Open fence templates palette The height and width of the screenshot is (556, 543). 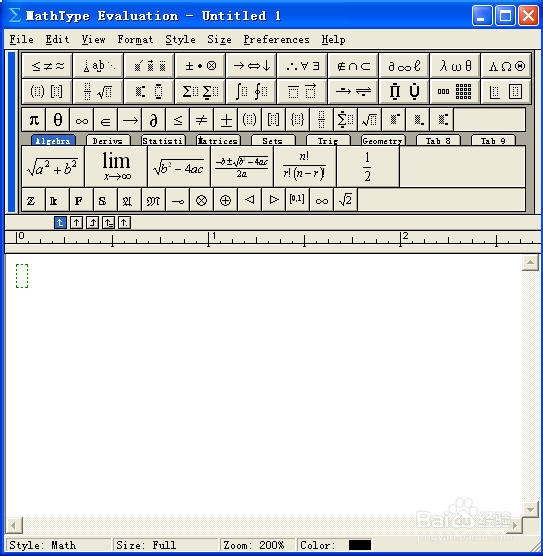pos(48,91)
